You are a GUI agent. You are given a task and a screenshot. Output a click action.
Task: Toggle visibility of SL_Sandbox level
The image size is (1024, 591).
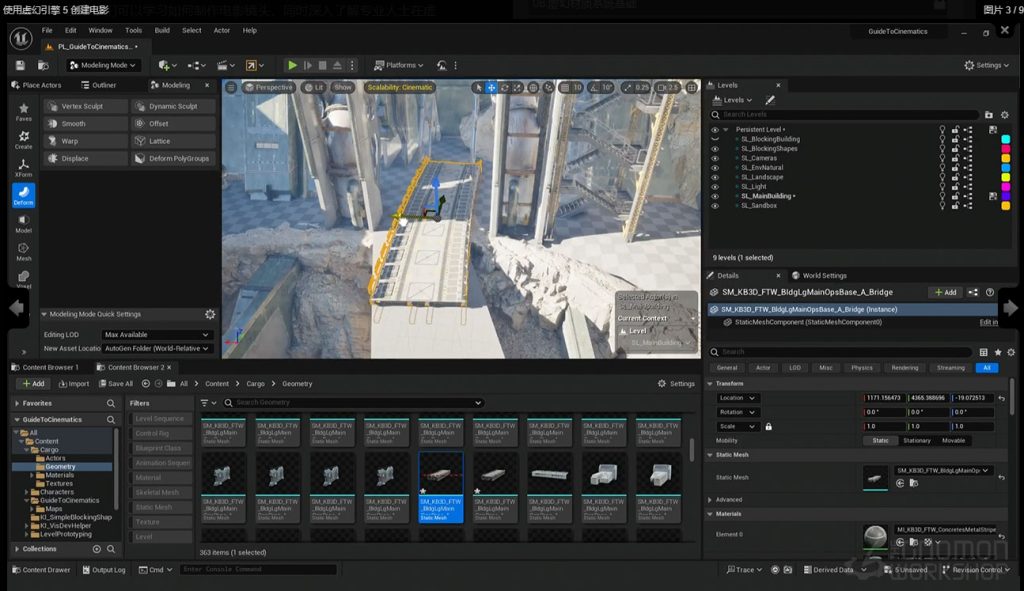click(x=714, y=206)
